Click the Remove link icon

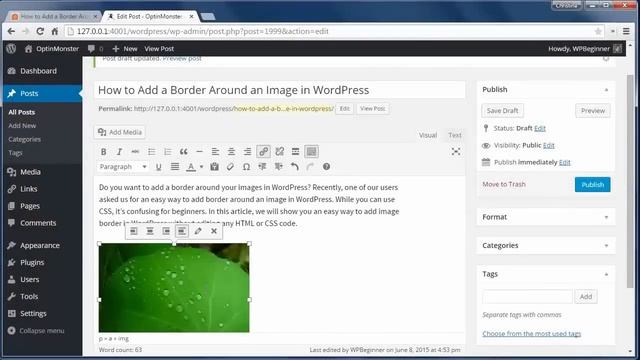(x=280, y=152)
